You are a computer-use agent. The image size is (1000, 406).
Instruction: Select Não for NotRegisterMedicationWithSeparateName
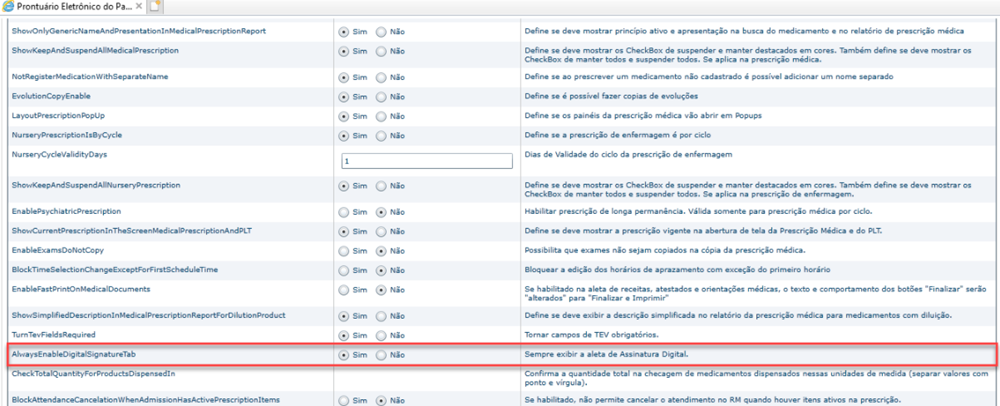[x=381, y=78]
